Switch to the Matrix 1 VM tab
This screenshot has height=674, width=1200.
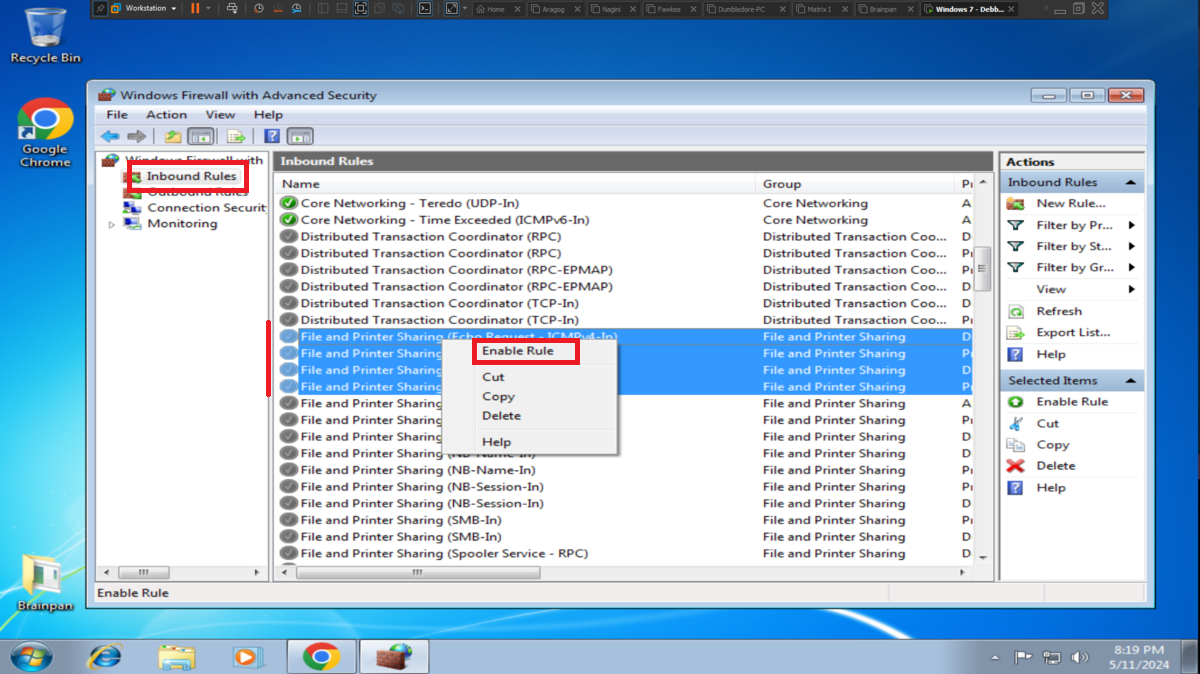pos(822,8)
